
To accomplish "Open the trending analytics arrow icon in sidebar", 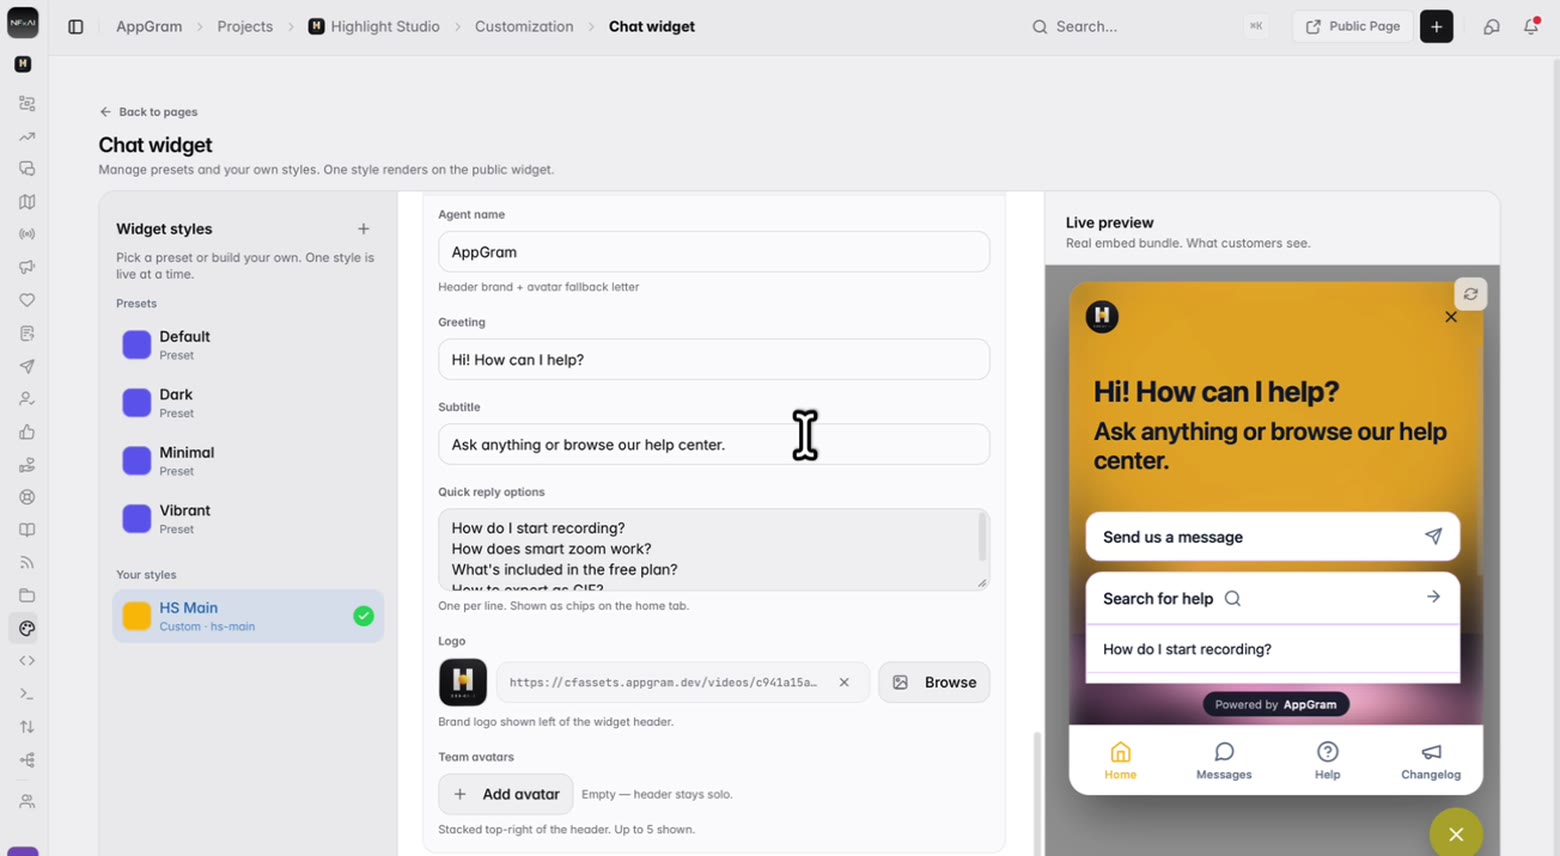I will (27, 136).
